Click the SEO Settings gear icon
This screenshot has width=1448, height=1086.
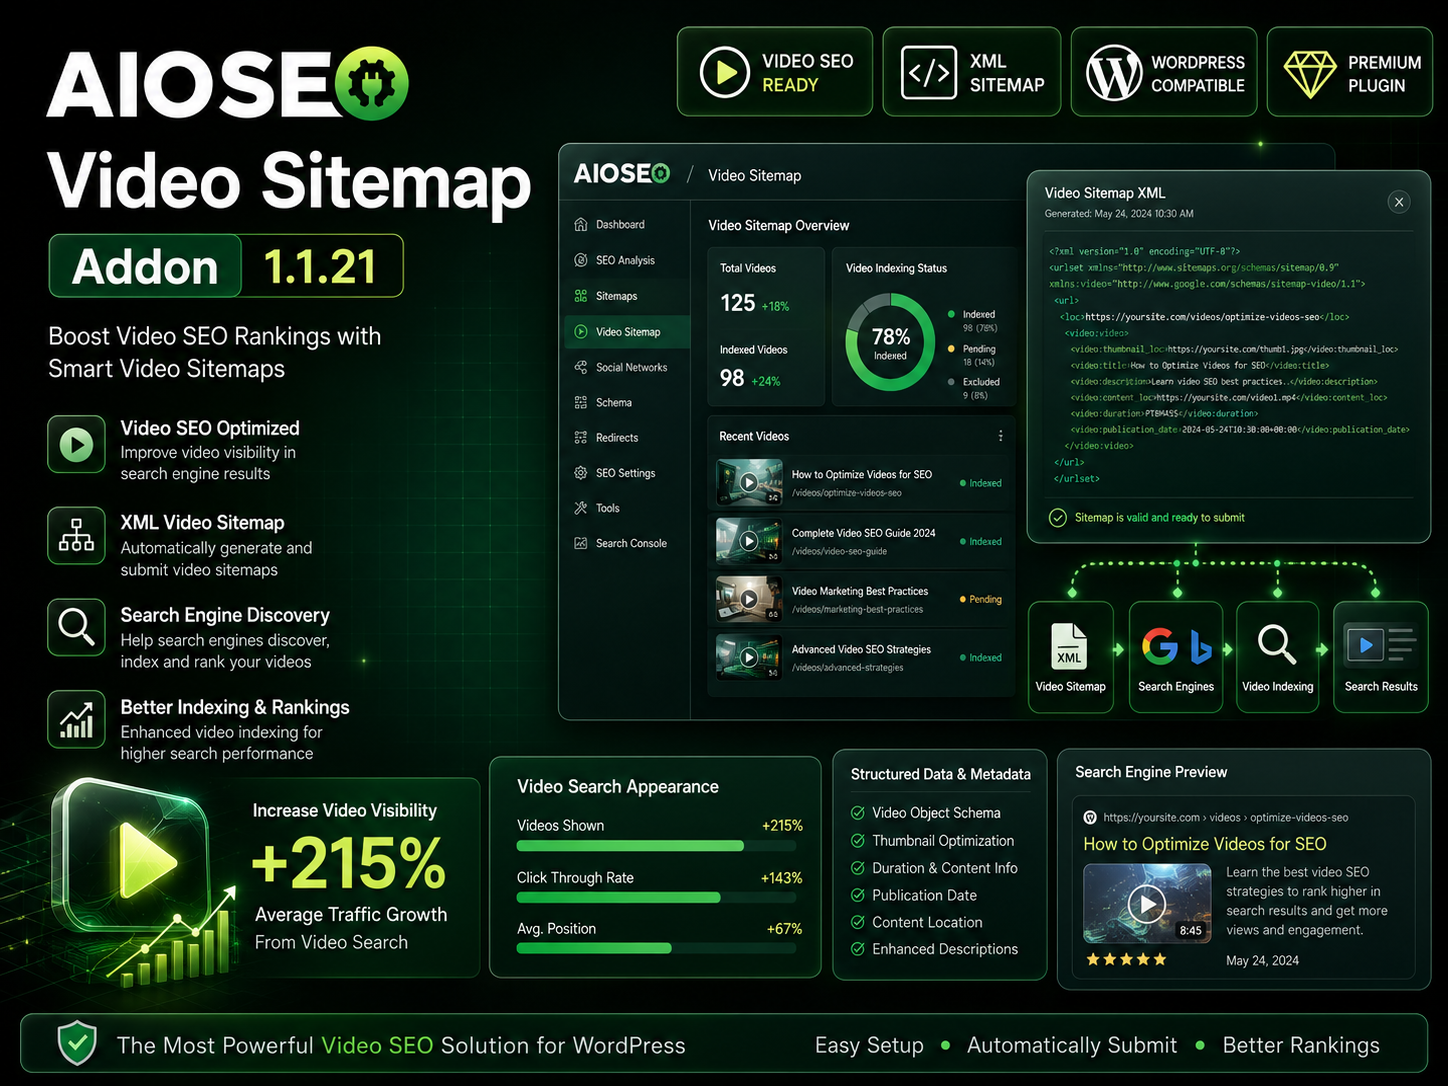tap(581, 473)
